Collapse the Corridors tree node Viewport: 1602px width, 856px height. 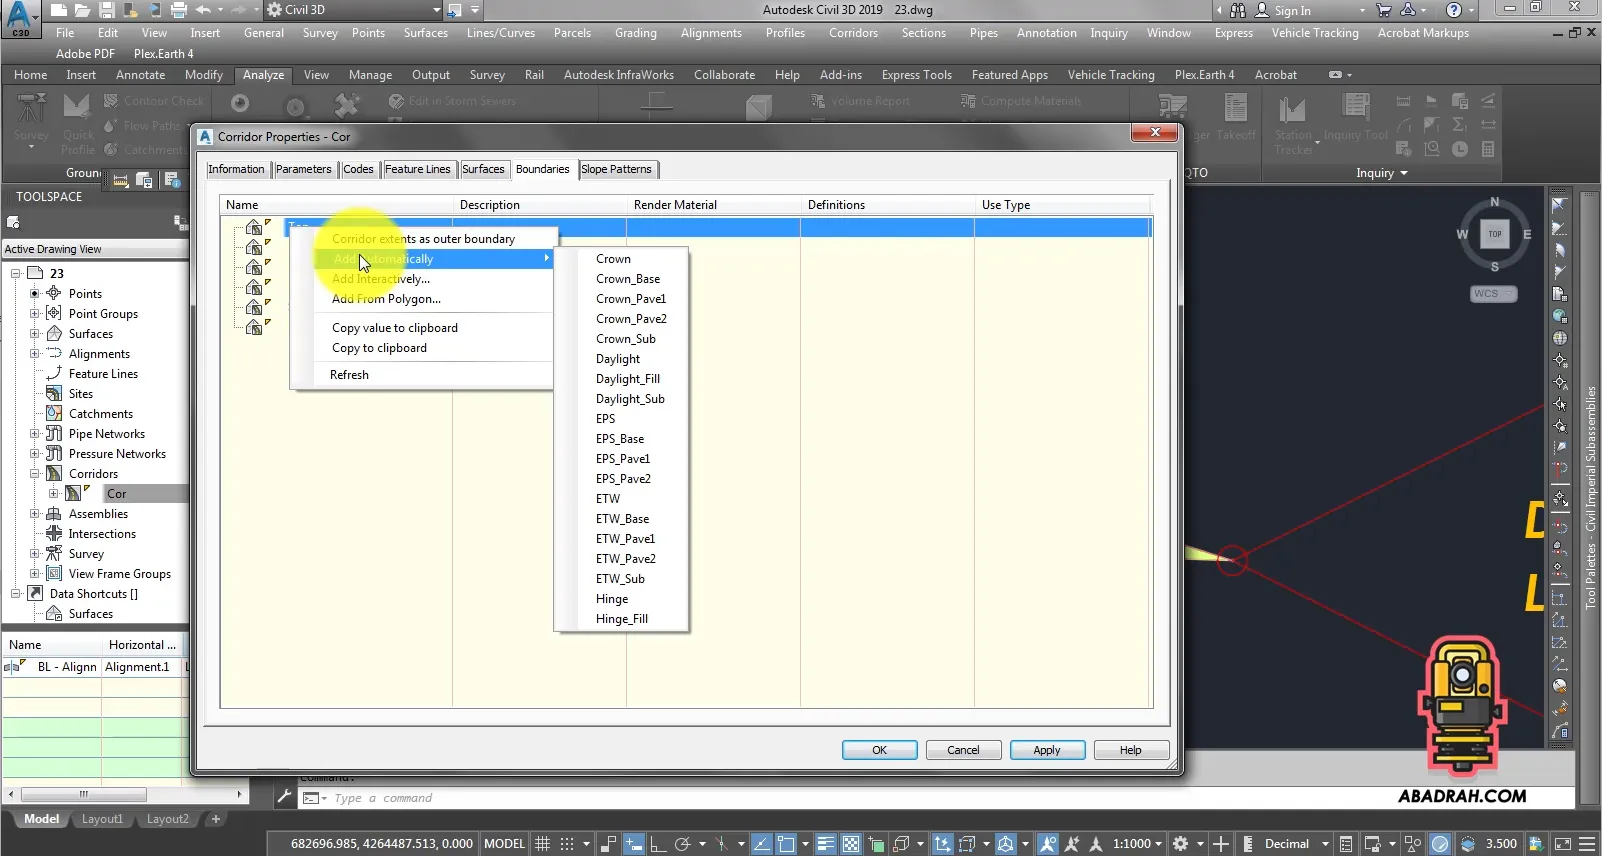pos(35,474)
